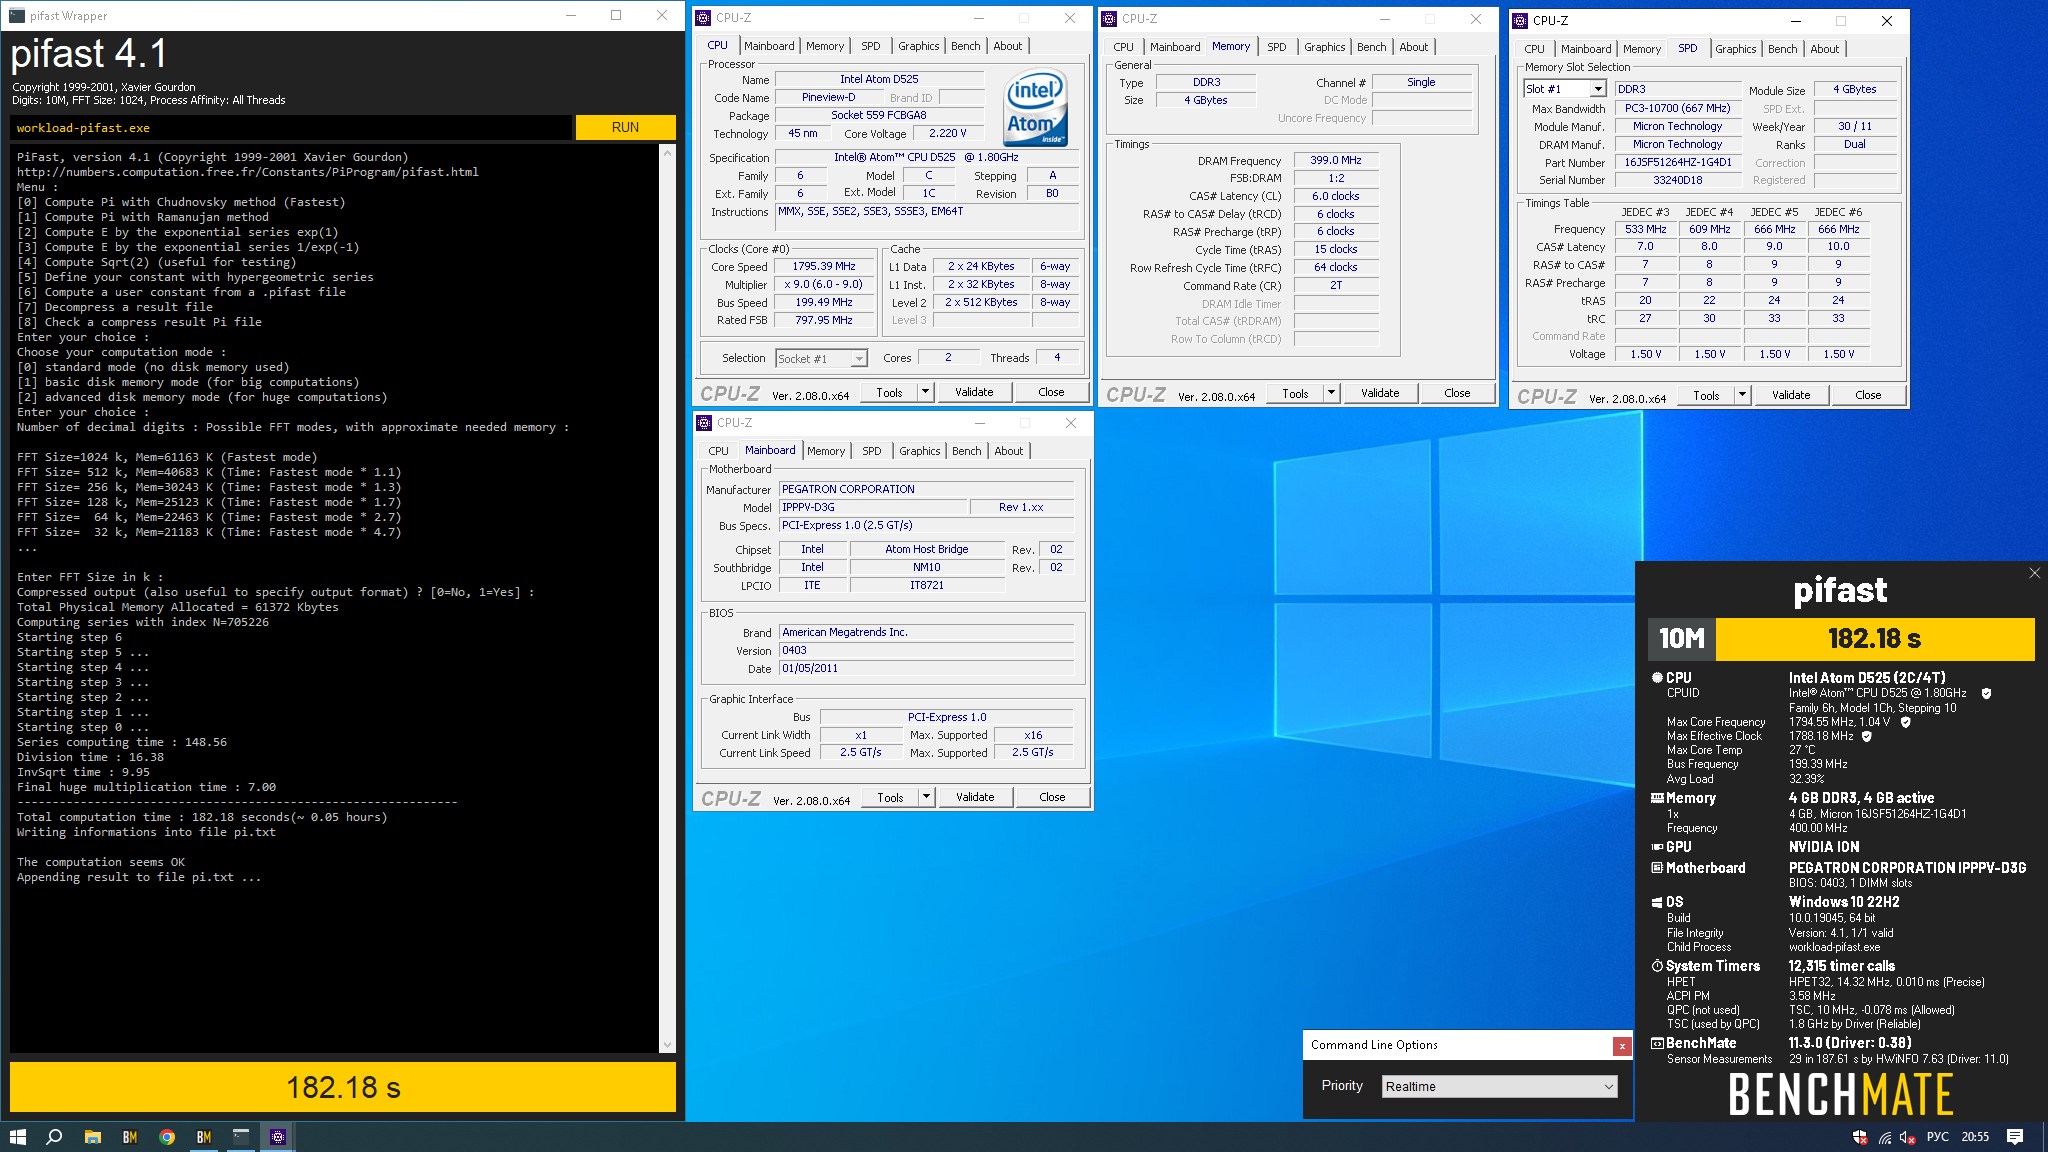This screenshot has width=2048, height=1152.
Task: Switch to the CPU-Z taskbar icon
Action: click(278, 1137)
